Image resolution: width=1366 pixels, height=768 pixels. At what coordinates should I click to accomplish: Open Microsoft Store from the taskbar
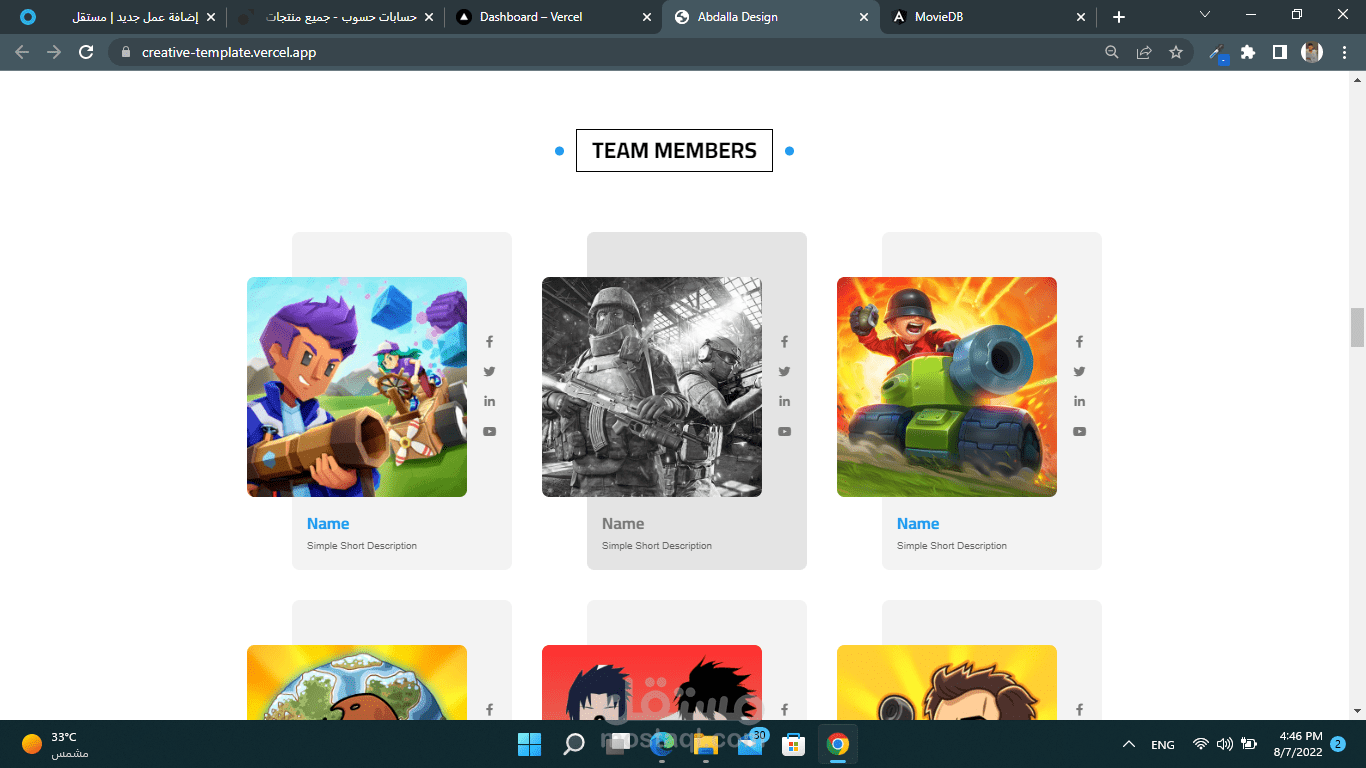(x=794, y=744)
